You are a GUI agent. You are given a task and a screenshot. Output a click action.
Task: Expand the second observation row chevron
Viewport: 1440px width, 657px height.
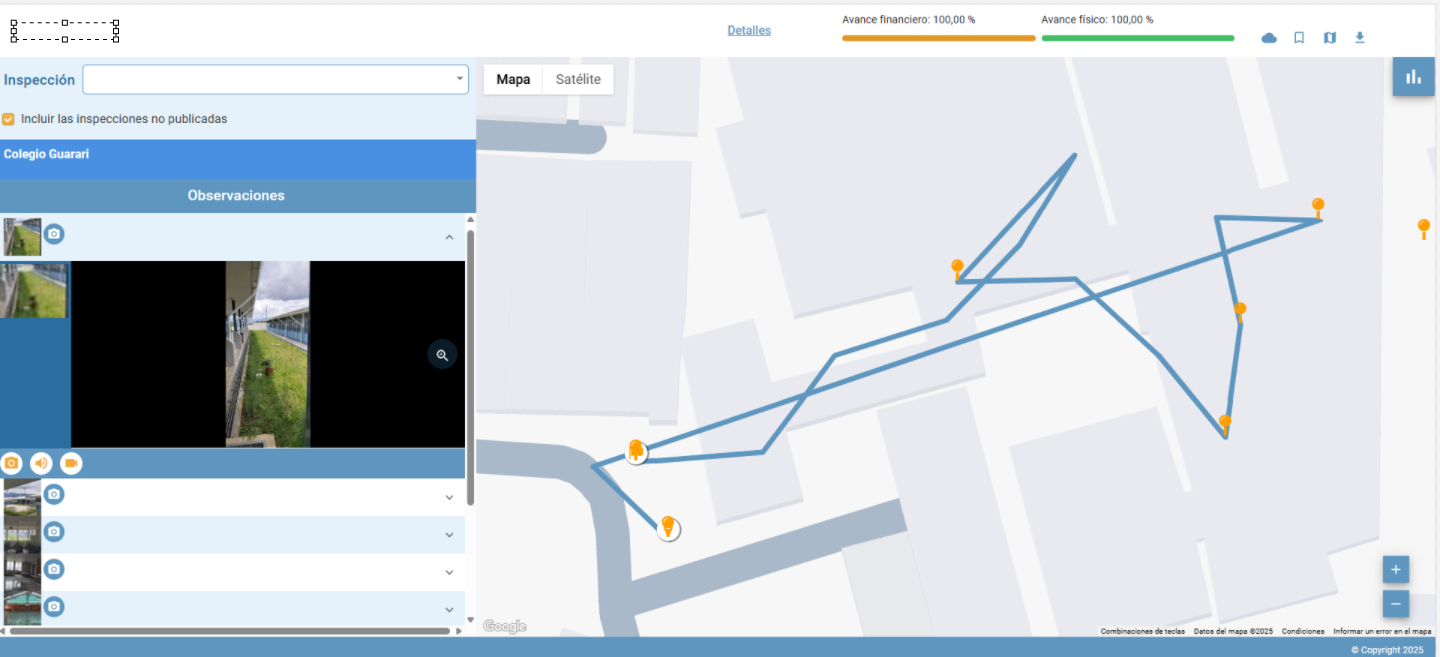(449, 497)
